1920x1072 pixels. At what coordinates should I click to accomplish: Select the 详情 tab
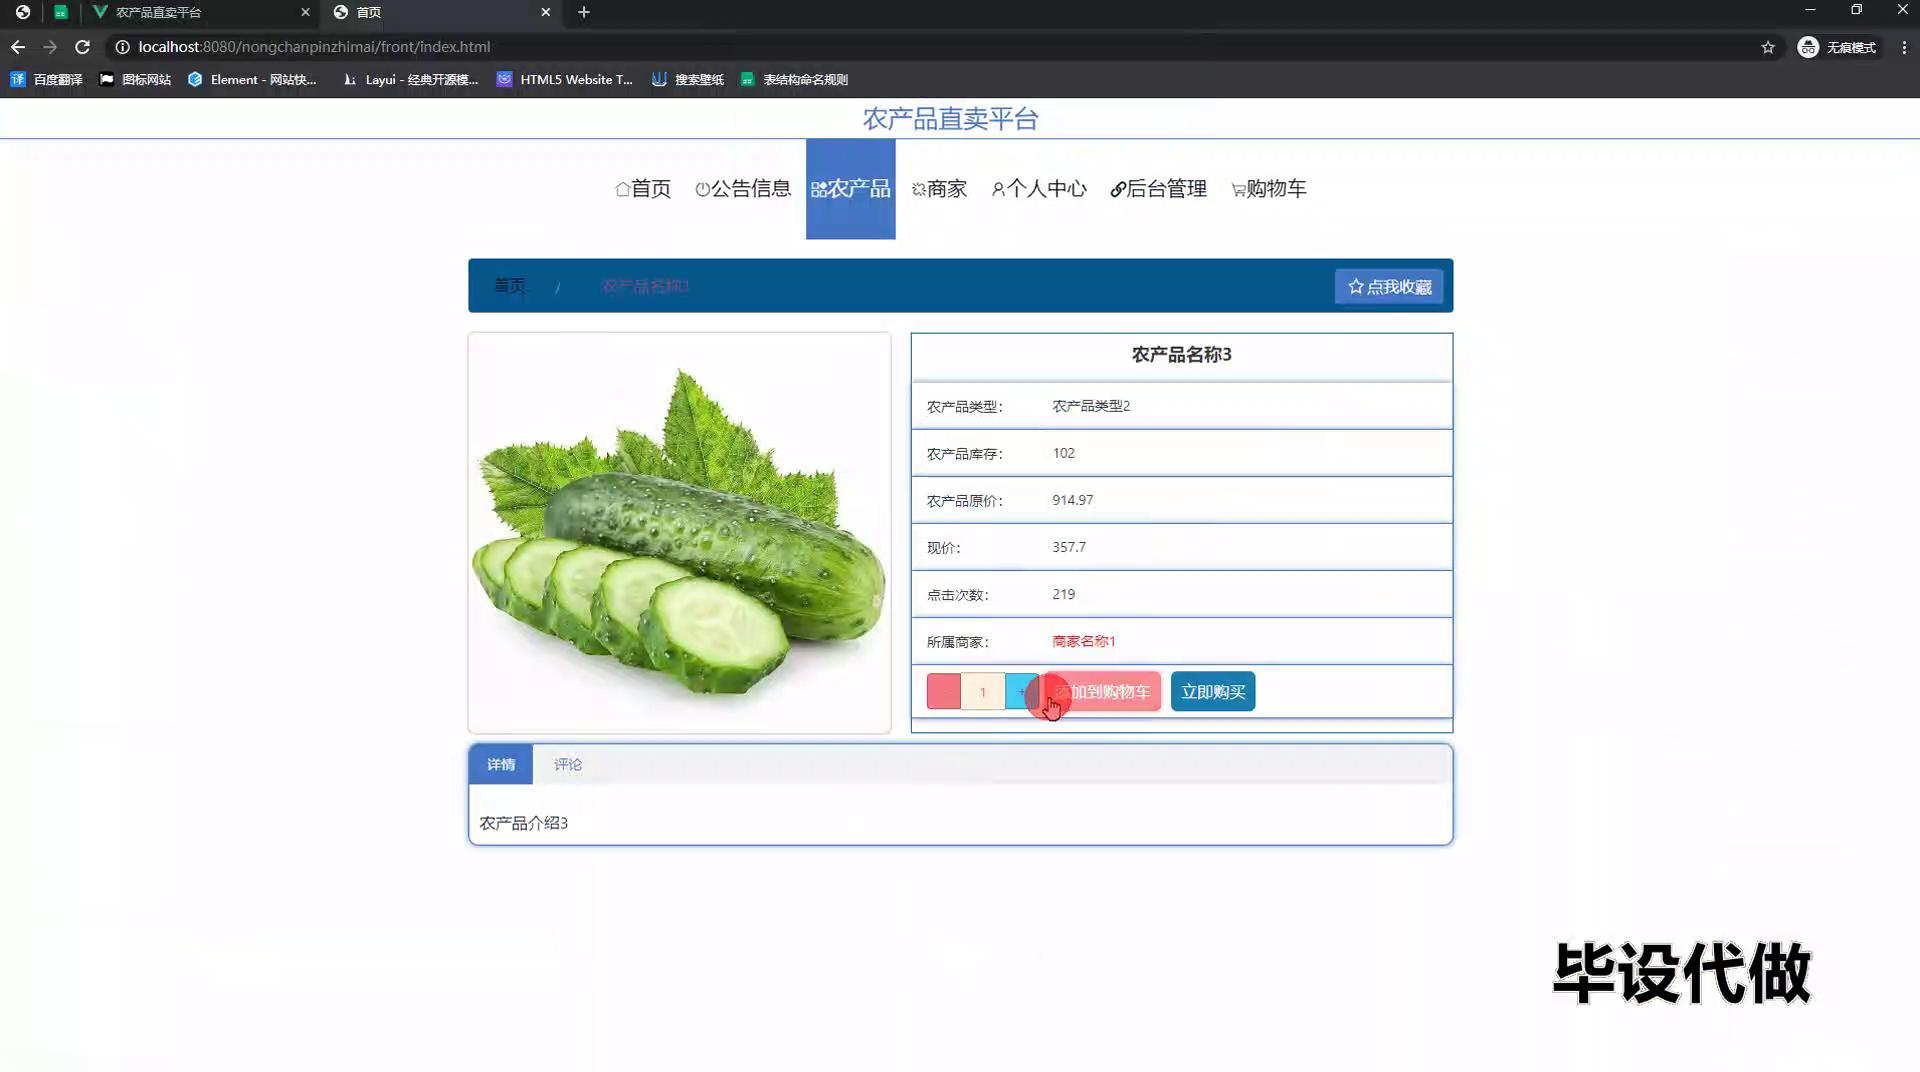[501, 765]
